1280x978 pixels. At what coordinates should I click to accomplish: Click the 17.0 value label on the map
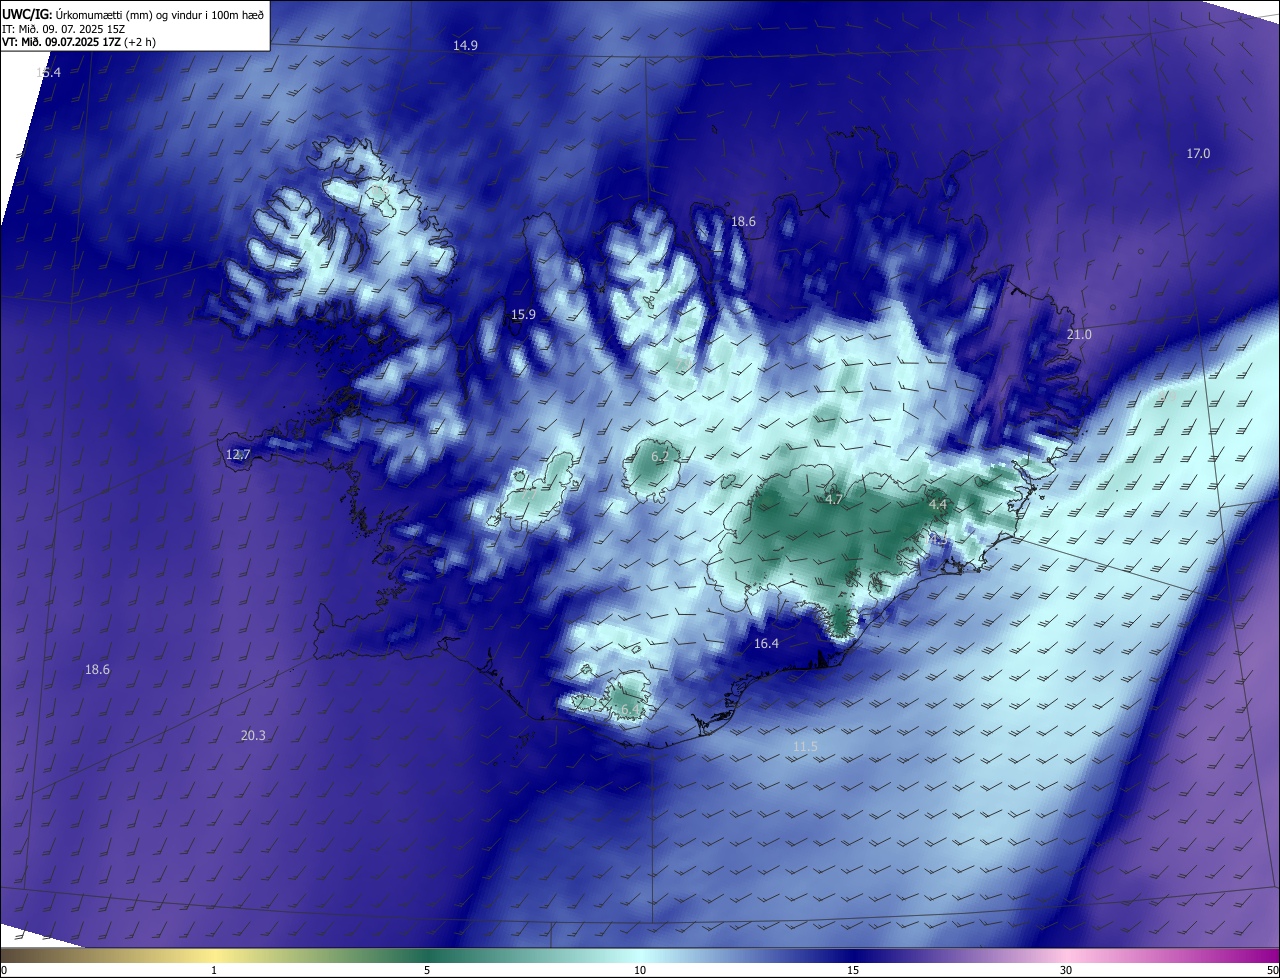click(1198, 154)
